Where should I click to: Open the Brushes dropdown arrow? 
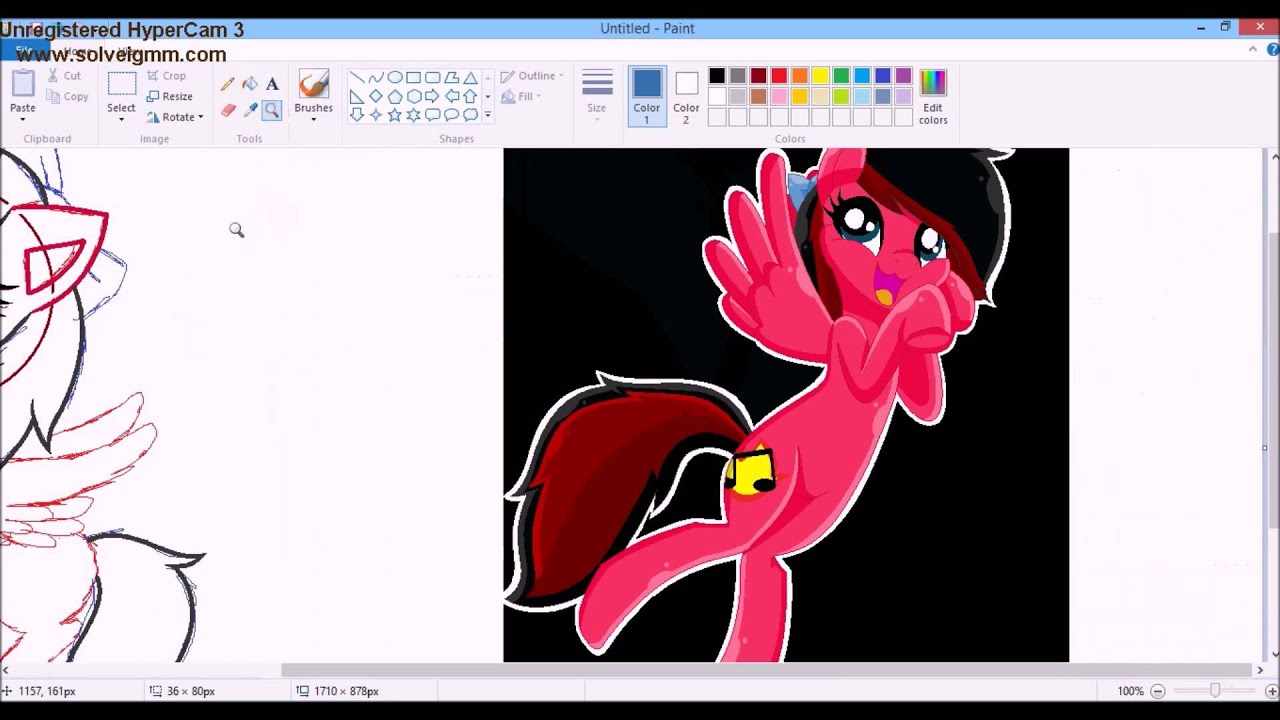(313, 120)
